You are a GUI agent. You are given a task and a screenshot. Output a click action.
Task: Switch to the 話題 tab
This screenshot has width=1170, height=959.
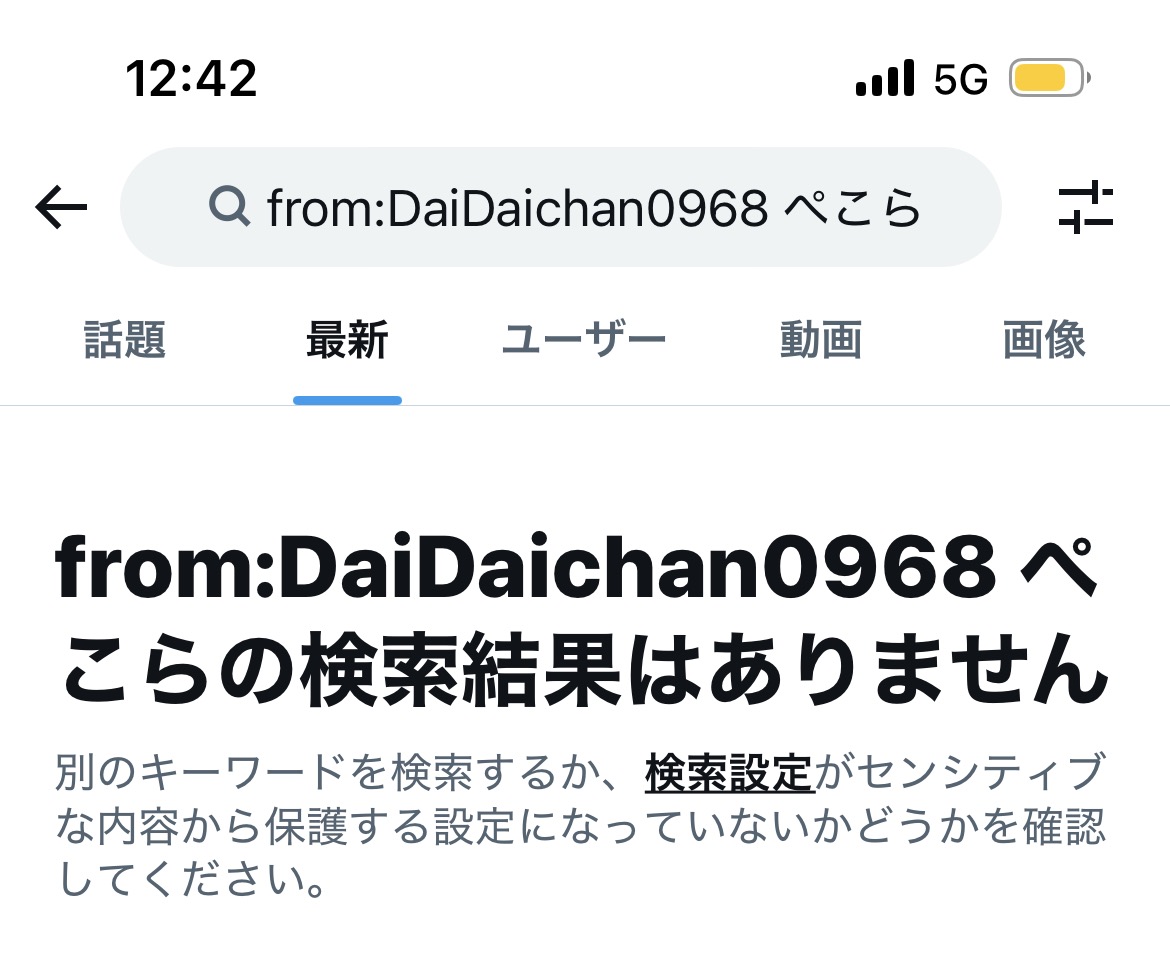point(125,340)
